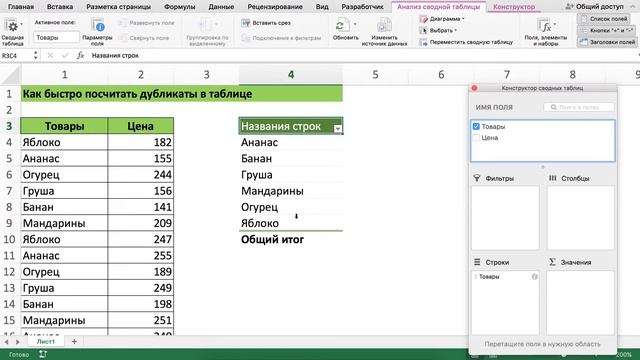Toggle the Кнопки "+" и "-" button
The image size is (640, 360).
tap(607, 31)
